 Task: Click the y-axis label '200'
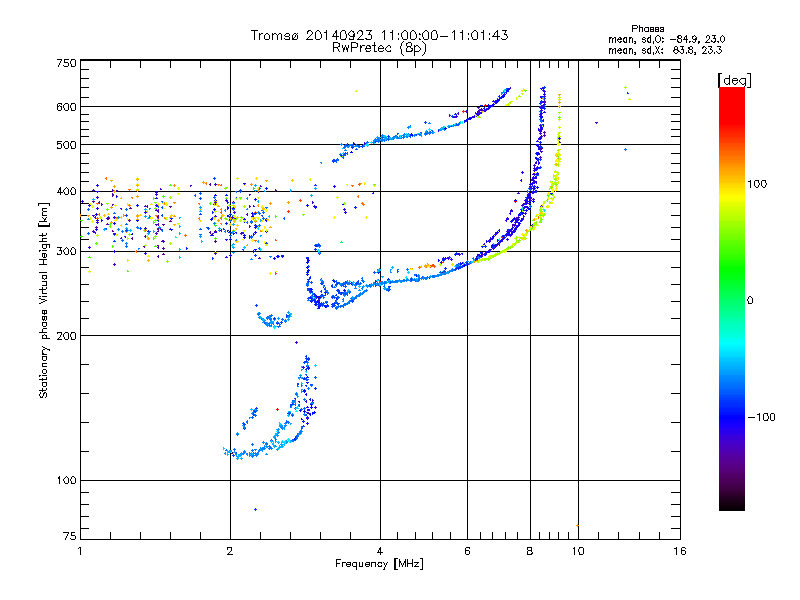coord(66,336)
